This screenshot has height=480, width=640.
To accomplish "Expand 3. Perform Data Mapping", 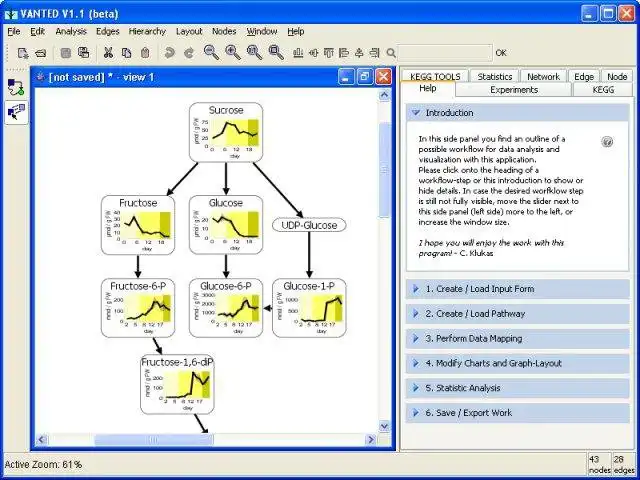I will click(518, 339).
